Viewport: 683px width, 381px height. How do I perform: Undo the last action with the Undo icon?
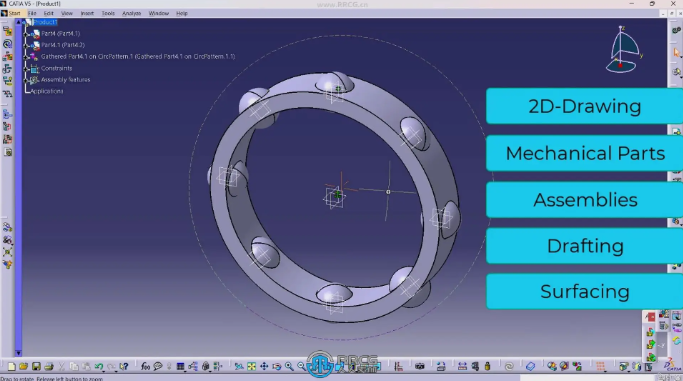click(99, 367)
